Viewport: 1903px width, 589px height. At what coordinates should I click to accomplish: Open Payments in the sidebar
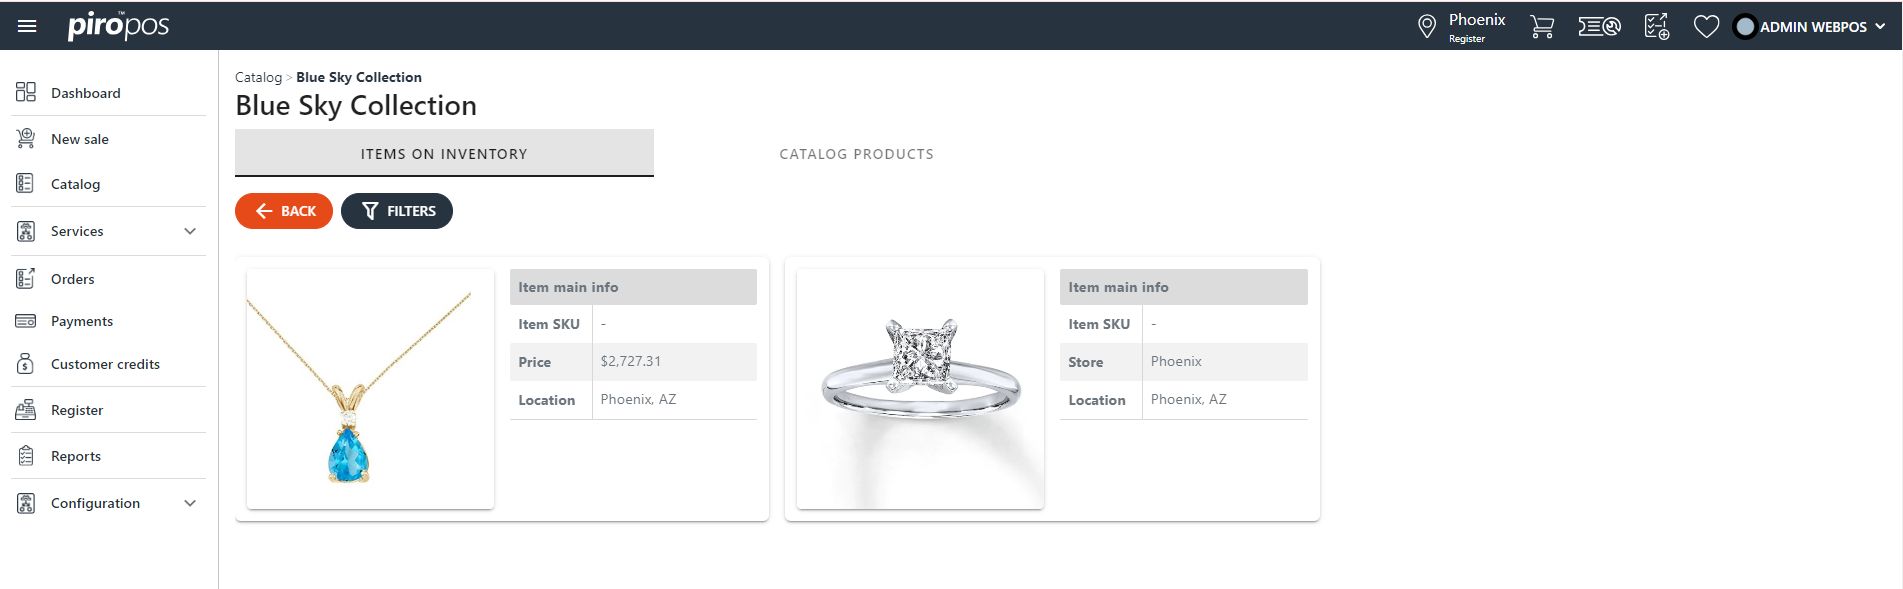[82, 321]
